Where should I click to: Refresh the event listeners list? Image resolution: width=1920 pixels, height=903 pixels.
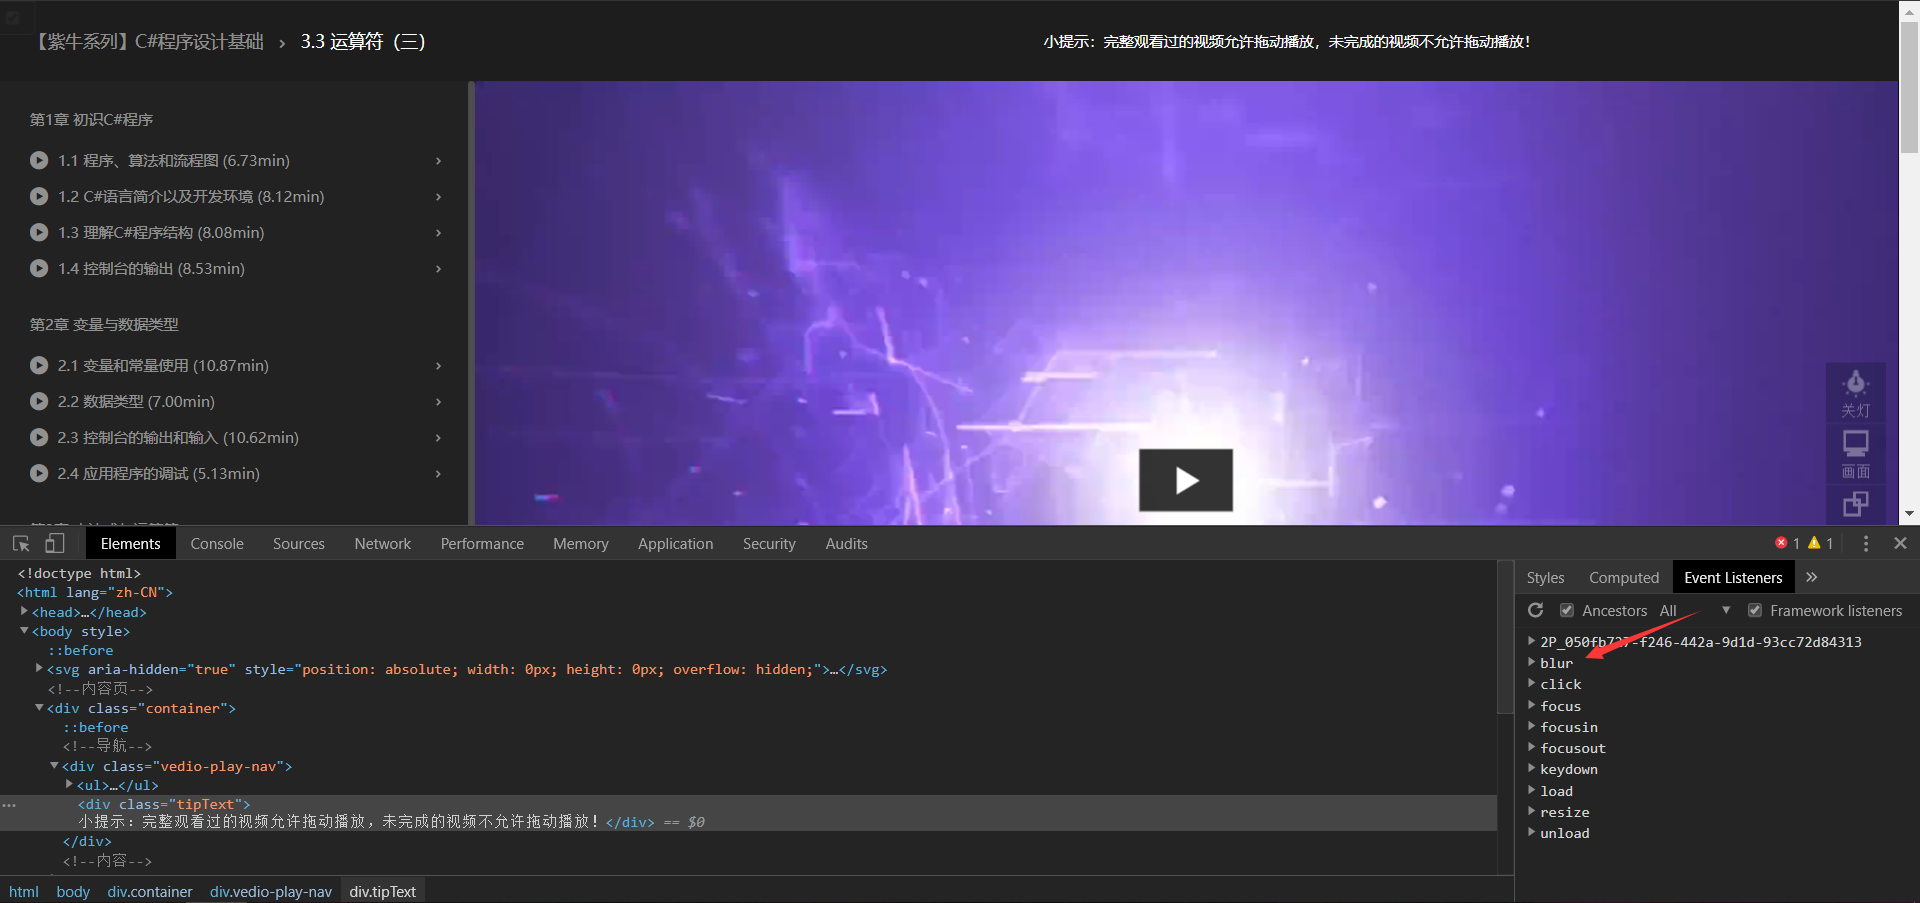pyautogui.click(x=1536, y=610)
